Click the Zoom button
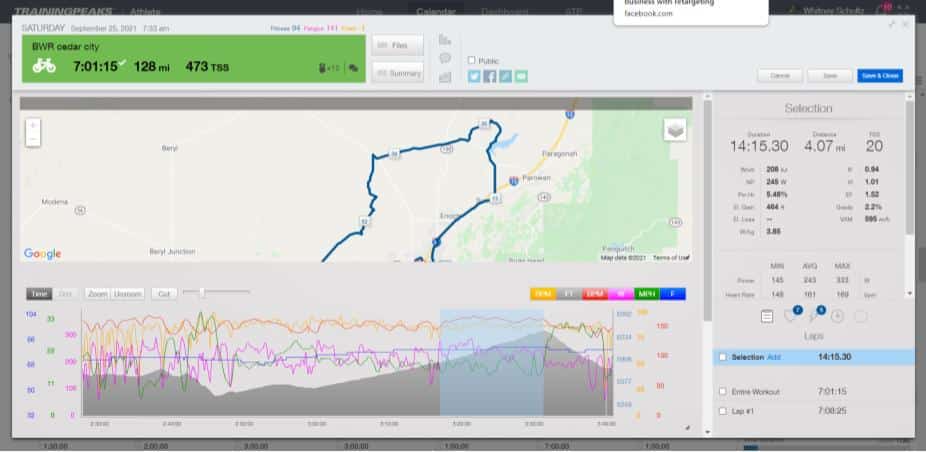Screen dimensions: 926x452 pyautogui.click(x=97, y=294)
